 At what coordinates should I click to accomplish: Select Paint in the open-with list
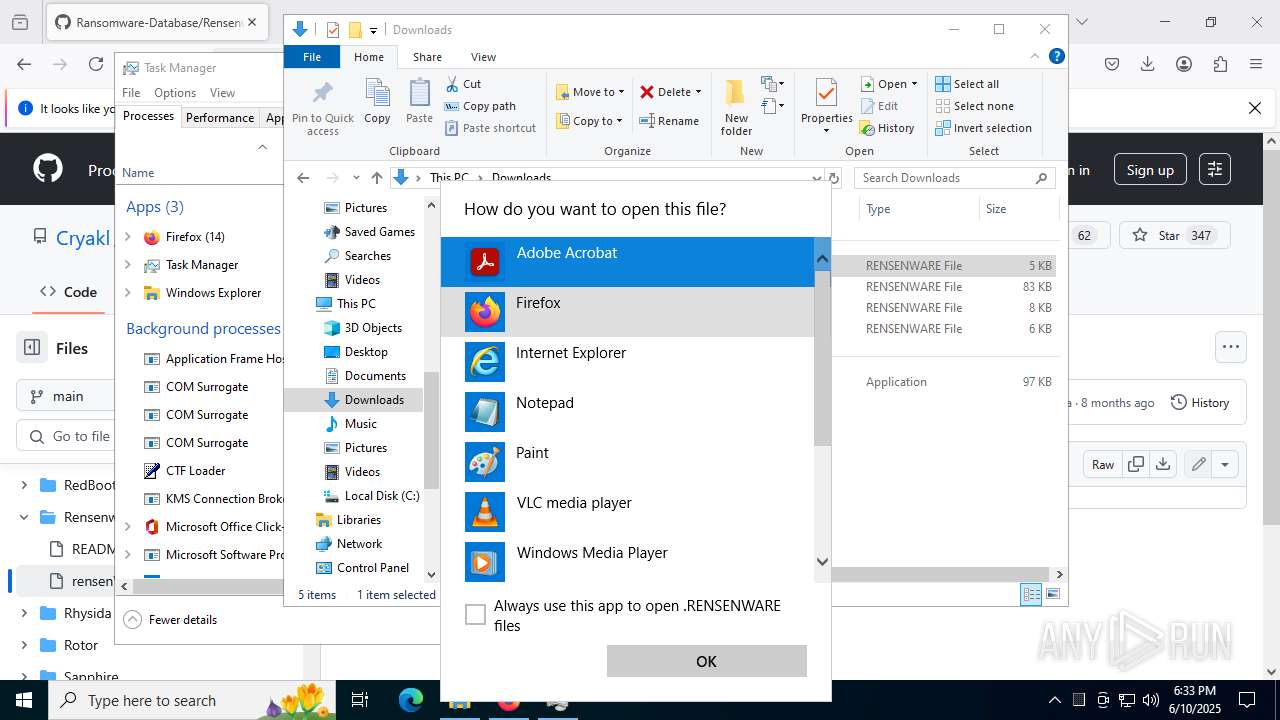click(628, 462)
